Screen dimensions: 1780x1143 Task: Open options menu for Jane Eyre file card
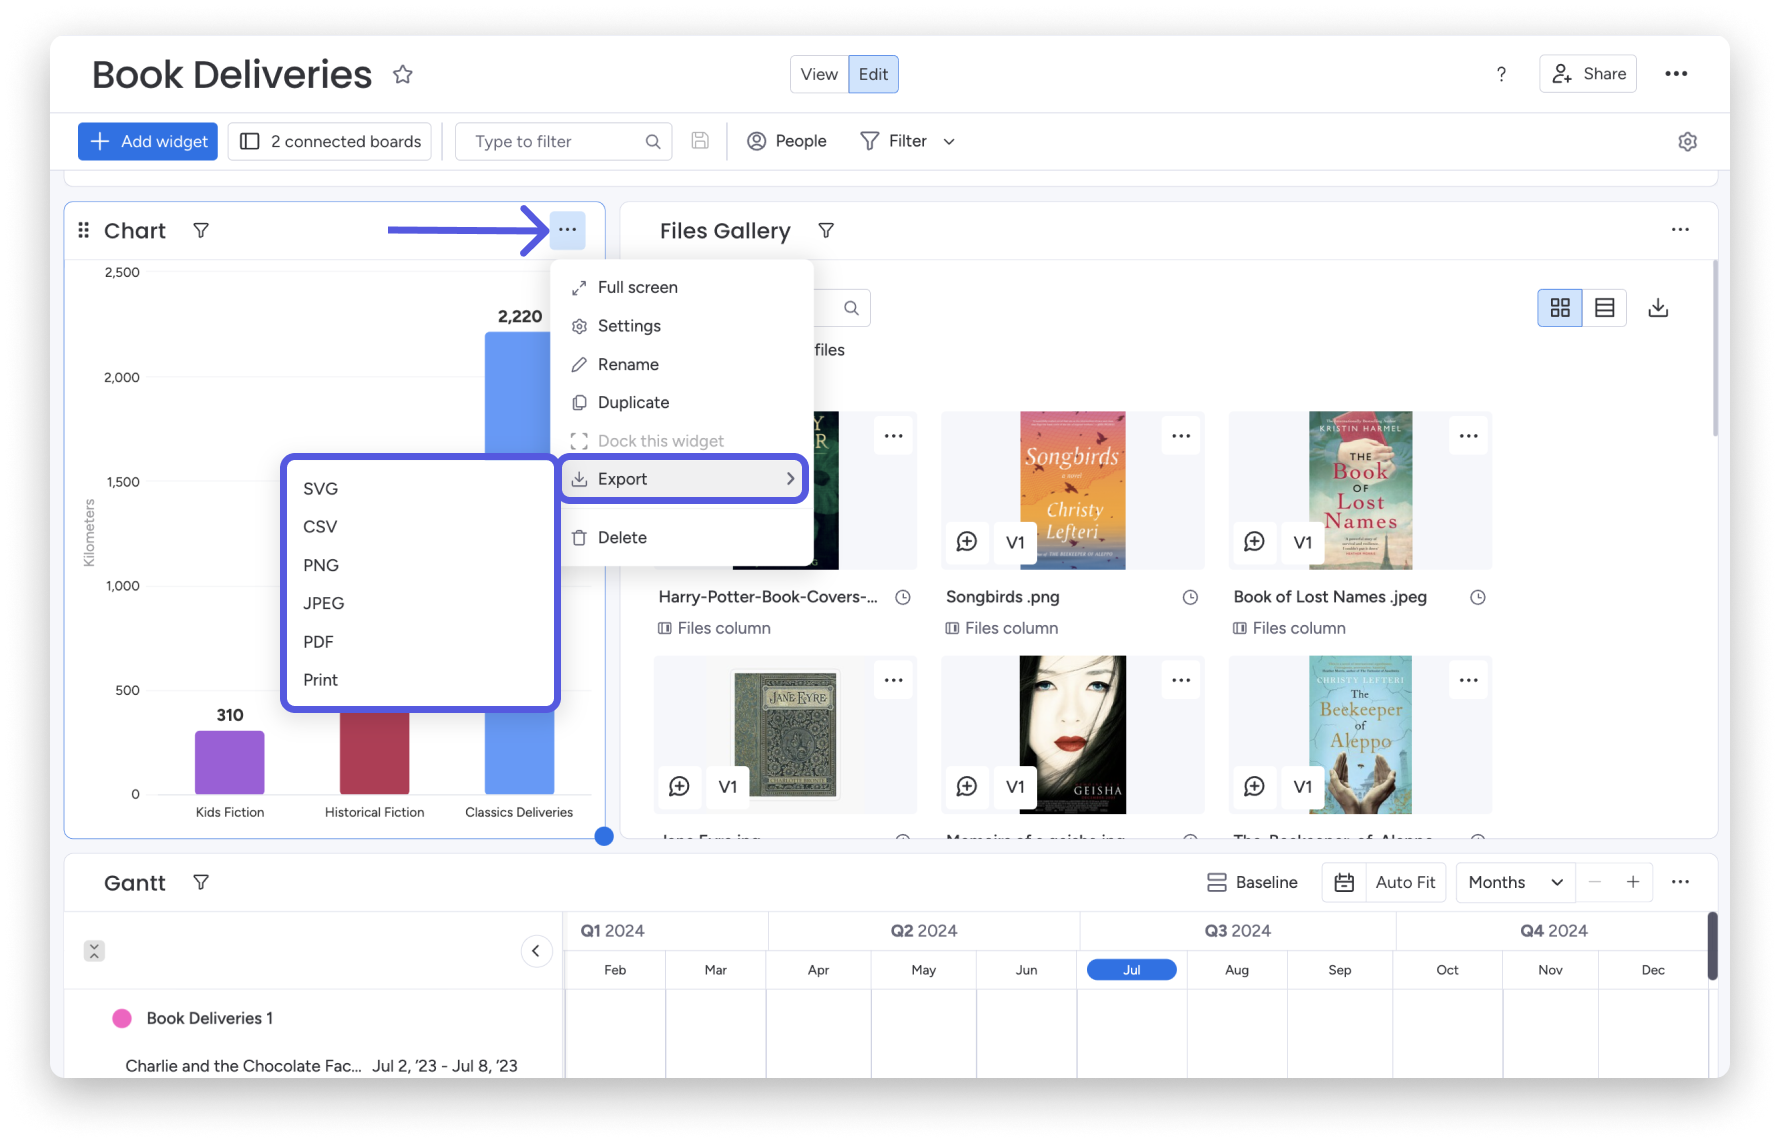coord(894,681)
